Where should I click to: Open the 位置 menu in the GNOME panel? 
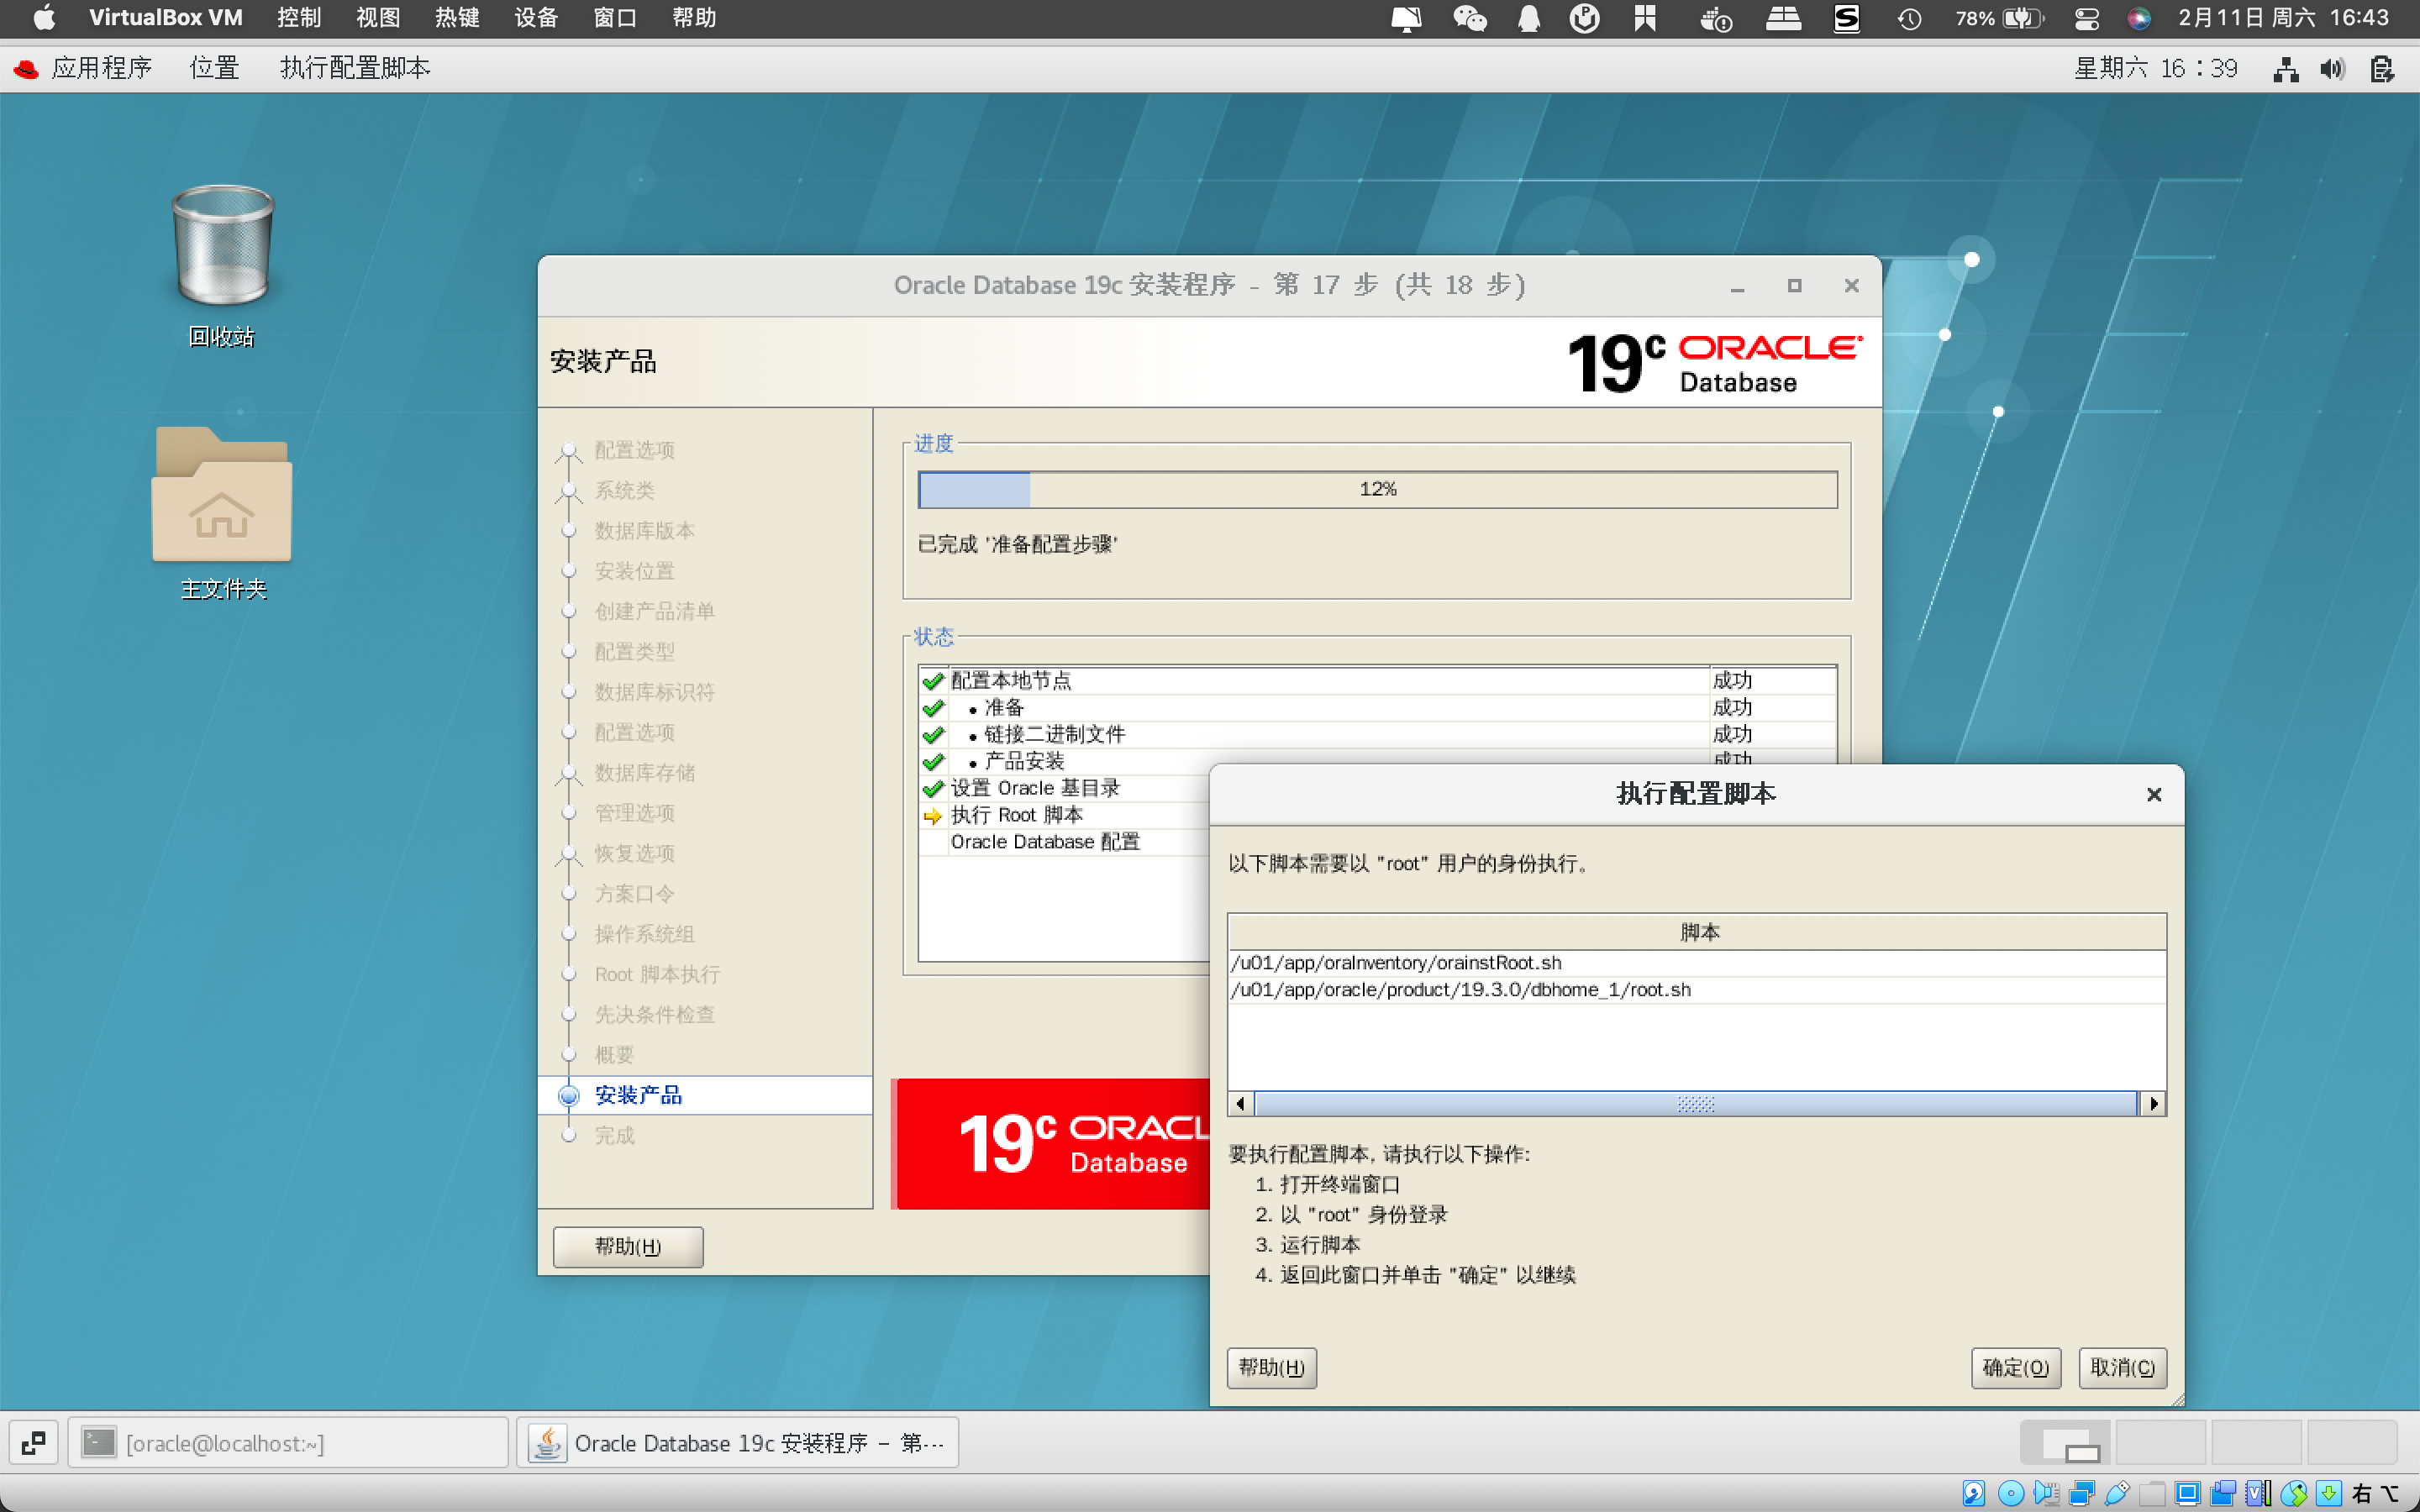tap(215, 68)
